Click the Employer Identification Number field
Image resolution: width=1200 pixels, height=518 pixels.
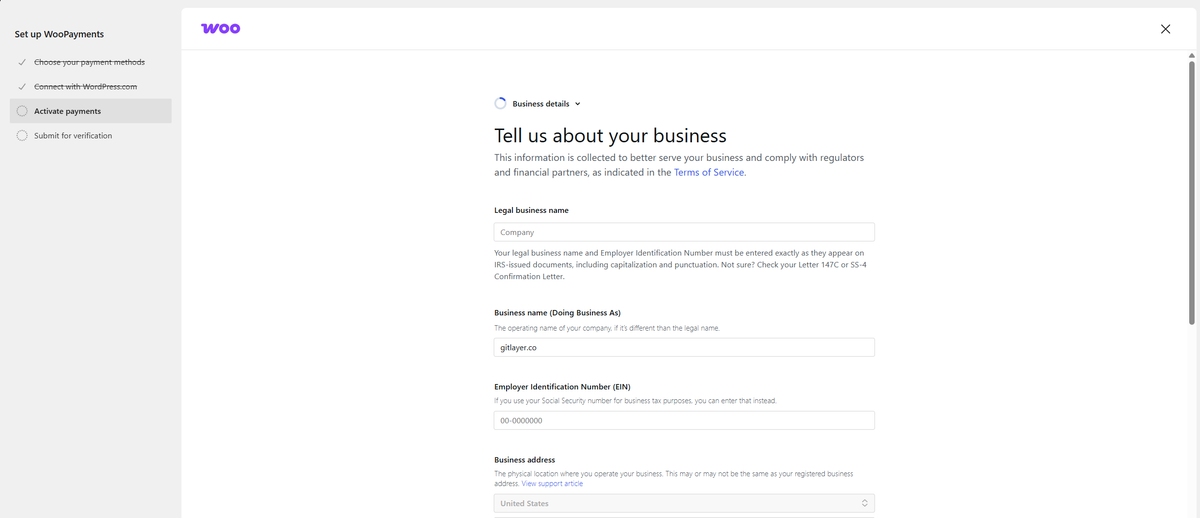[684, 421]
